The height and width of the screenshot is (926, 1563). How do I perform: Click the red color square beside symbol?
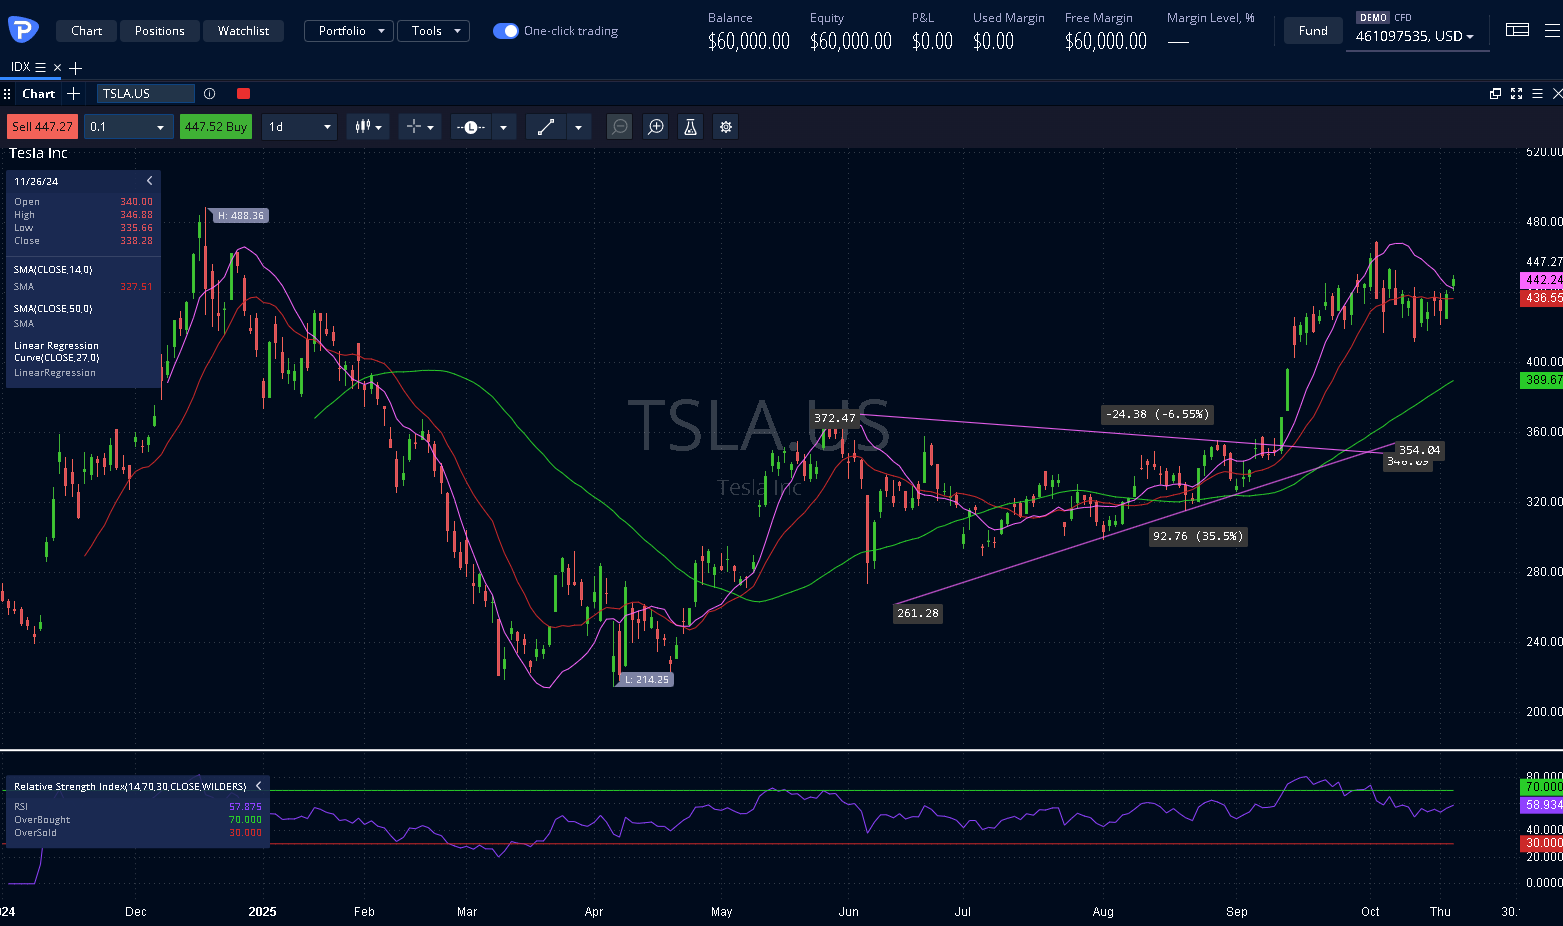click(x=243, y=94)
